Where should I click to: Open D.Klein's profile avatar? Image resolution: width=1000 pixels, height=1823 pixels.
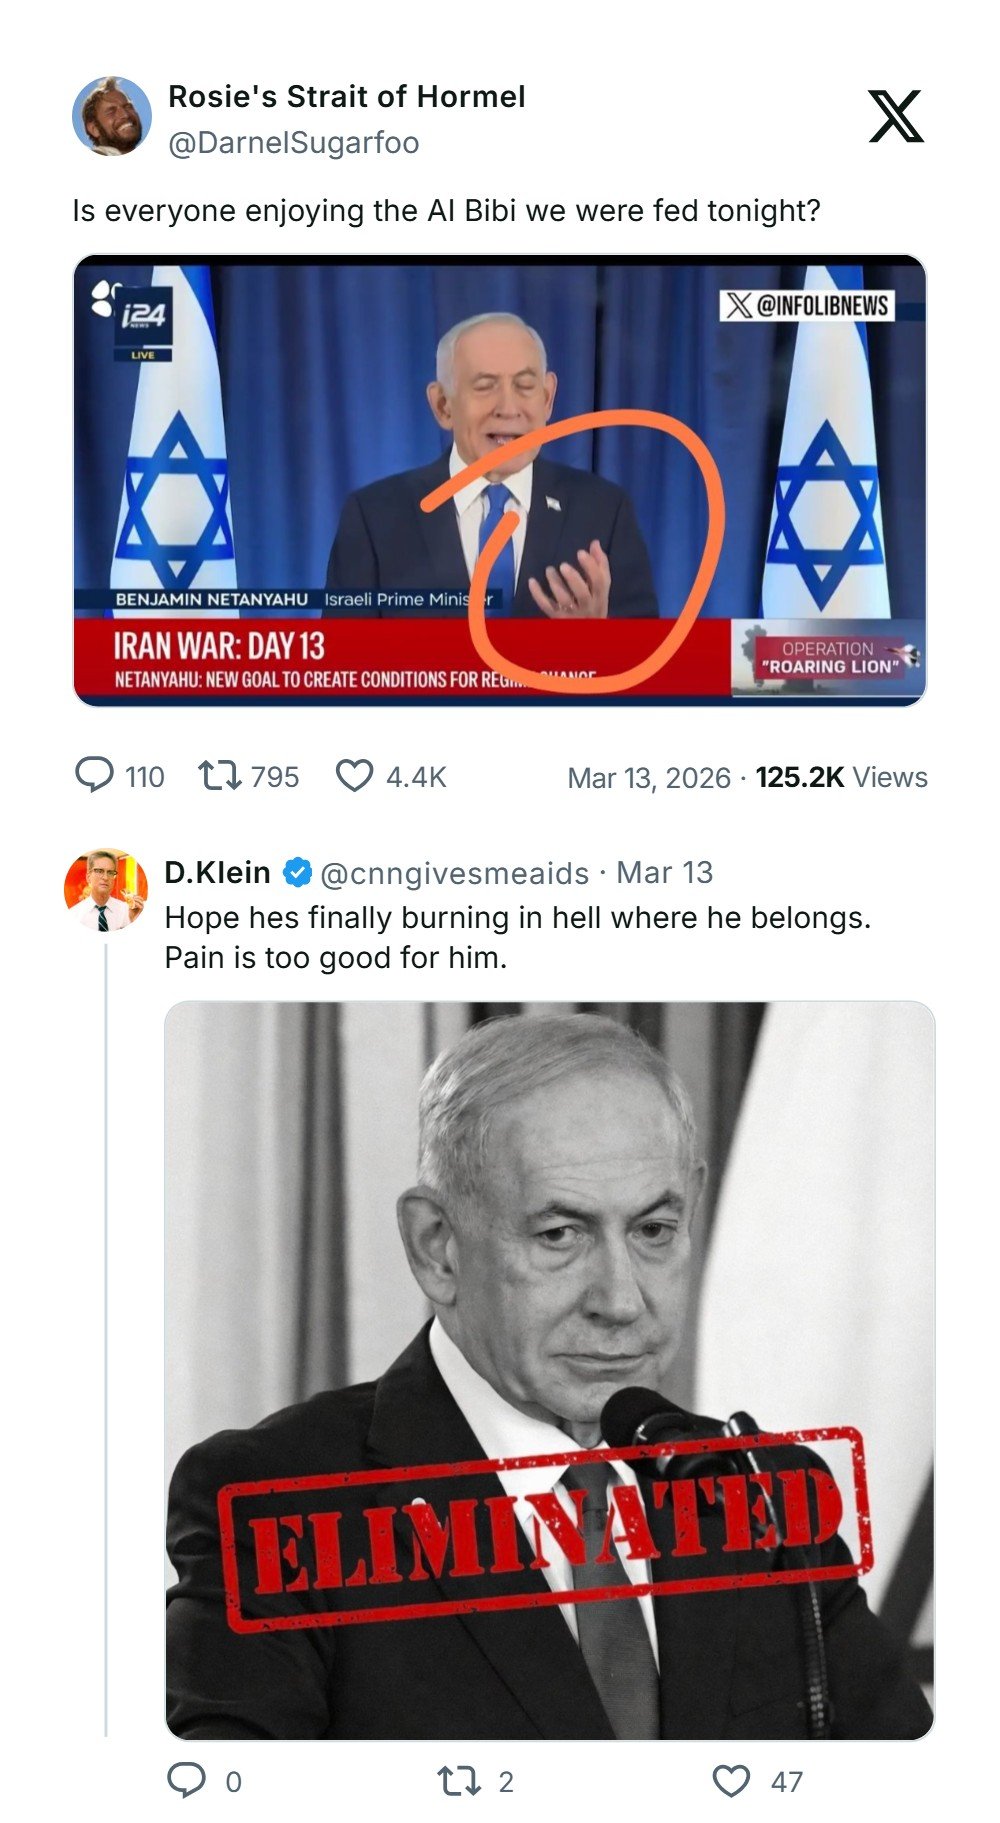(x=105, y=889)
